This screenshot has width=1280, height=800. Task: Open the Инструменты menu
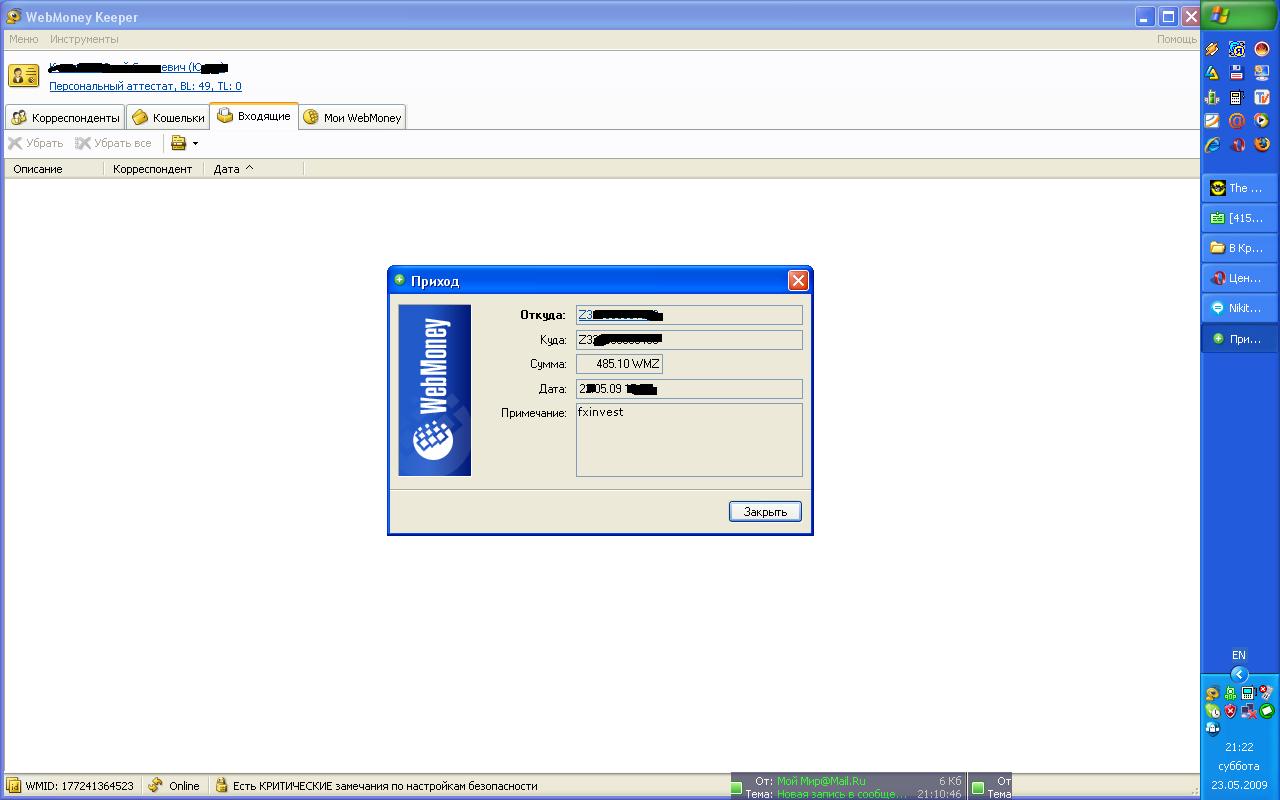pyautogui.click(x=84, y=39)
